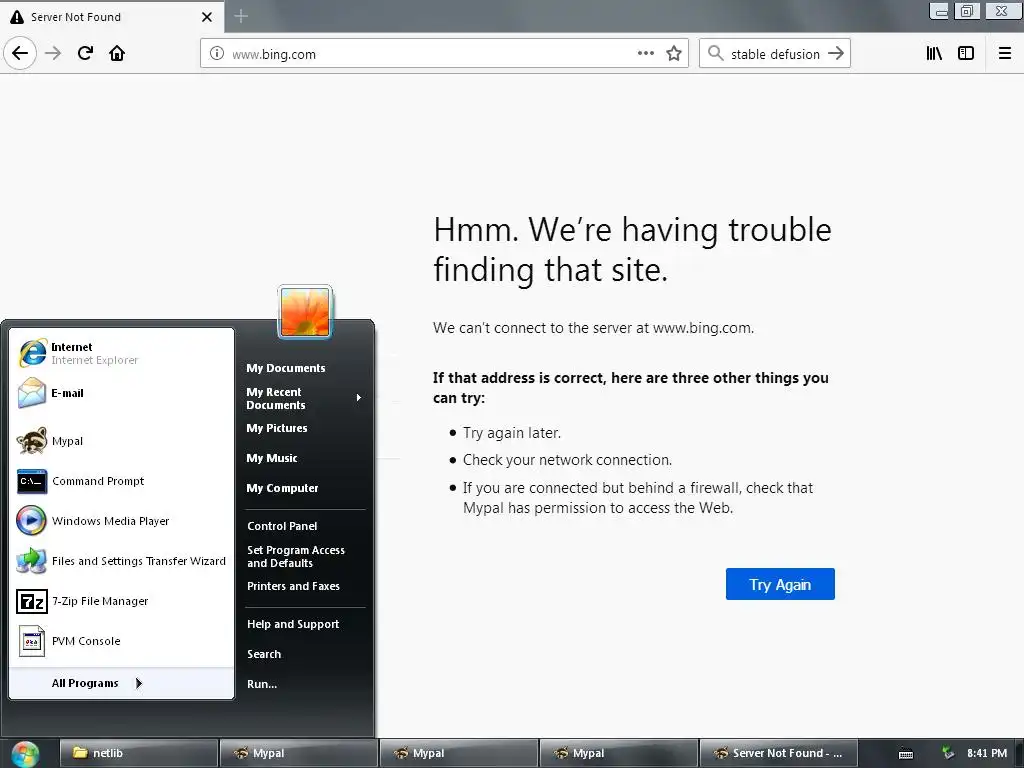The width and height of the screenshot is (1024, 768).
Task: Expand All Programs list
Action: [121, 683]
